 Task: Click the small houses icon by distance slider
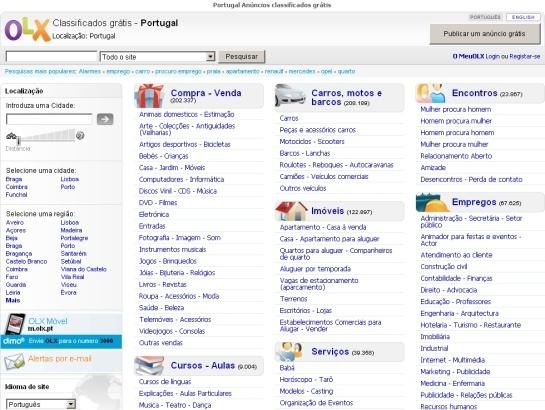click(x=11, y=136)
